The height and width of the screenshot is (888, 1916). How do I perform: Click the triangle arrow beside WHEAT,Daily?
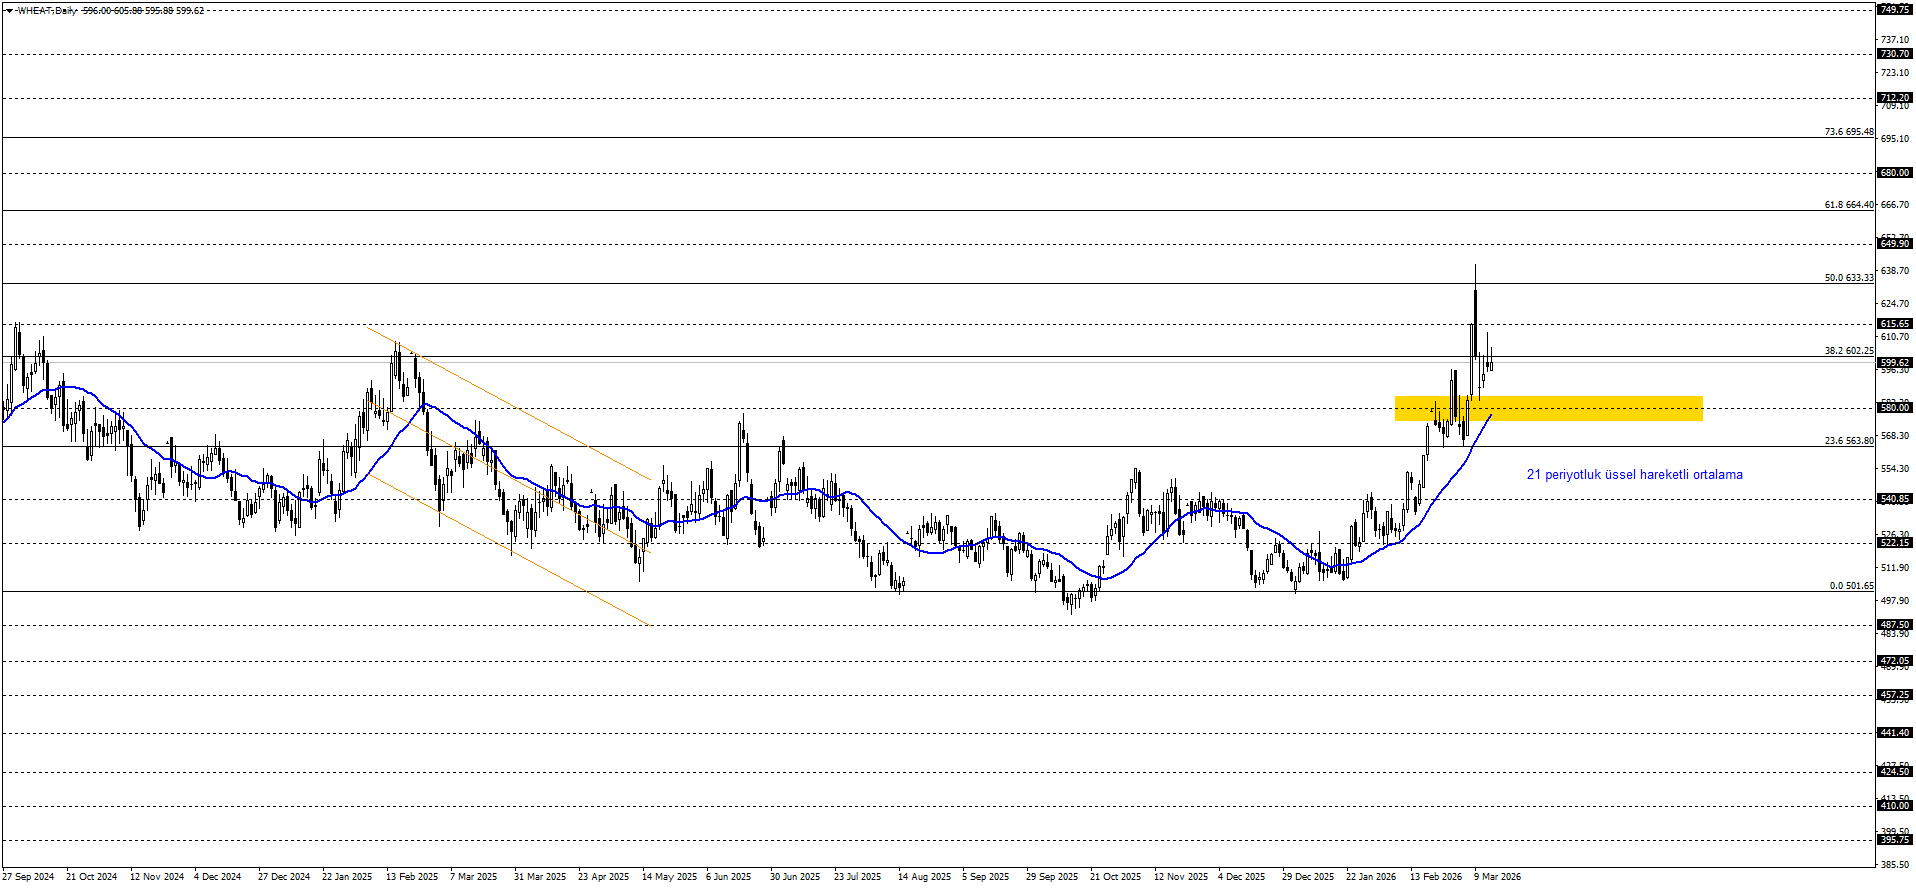pyautogui.click(x=9, y=11)
